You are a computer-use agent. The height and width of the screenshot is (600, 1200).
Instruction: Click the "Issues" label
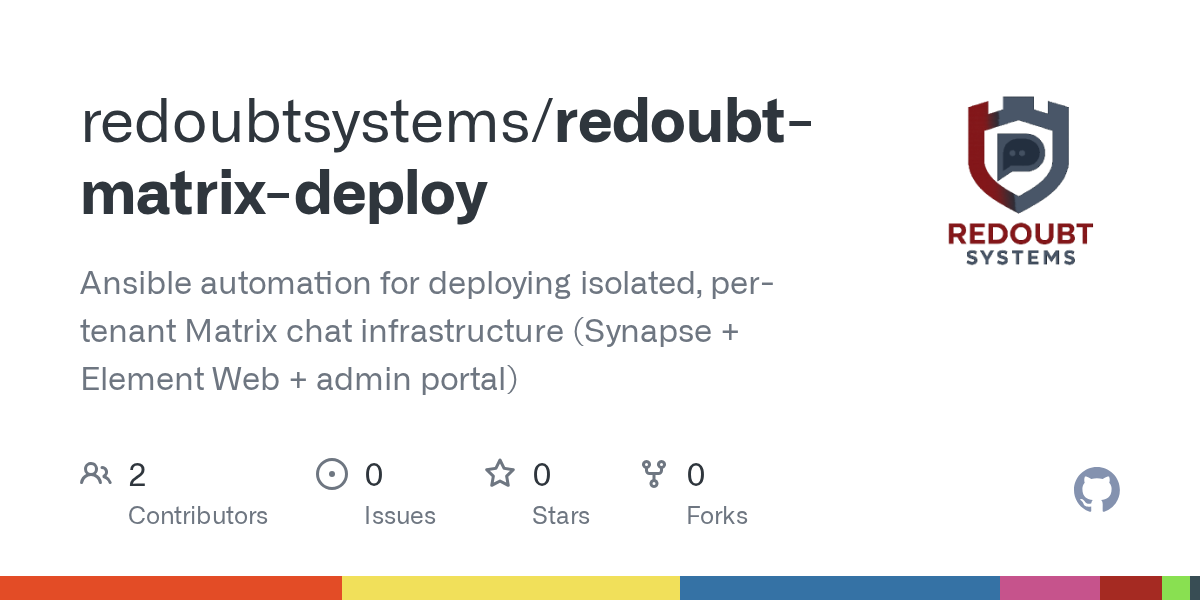click(400, 516)
